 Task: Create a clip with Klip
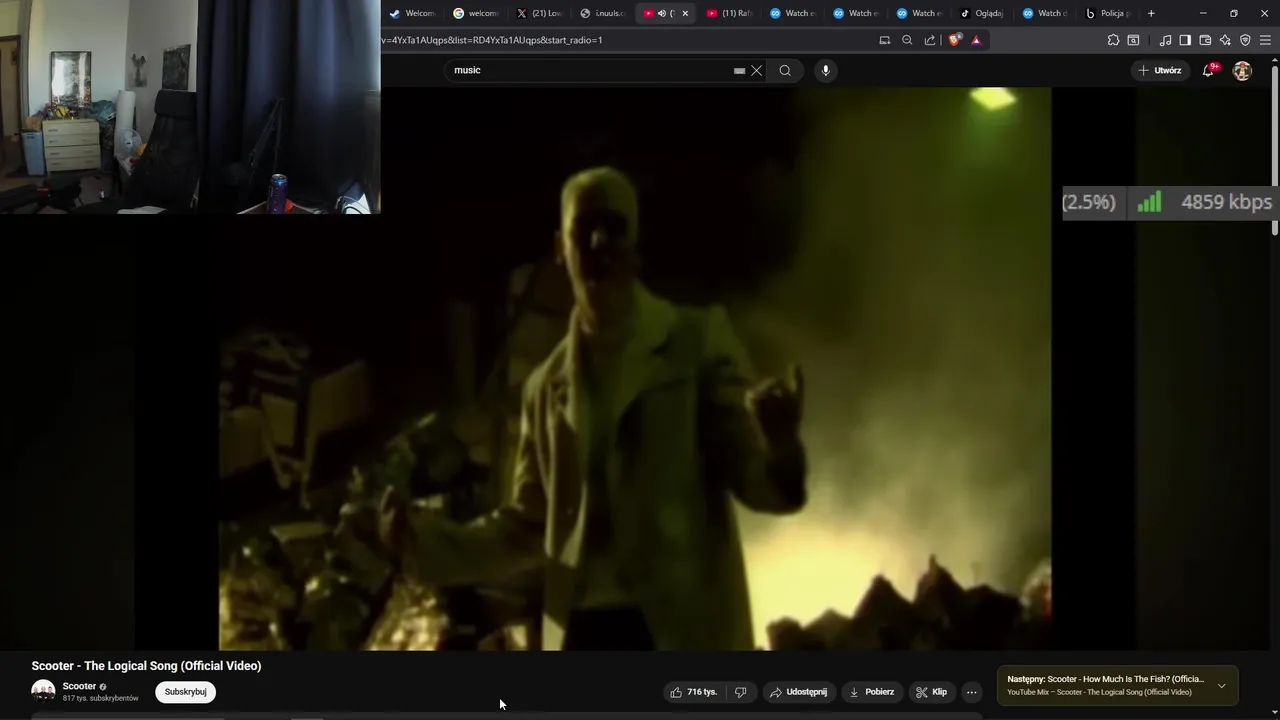pyautogui.click(x=932, y=692)
